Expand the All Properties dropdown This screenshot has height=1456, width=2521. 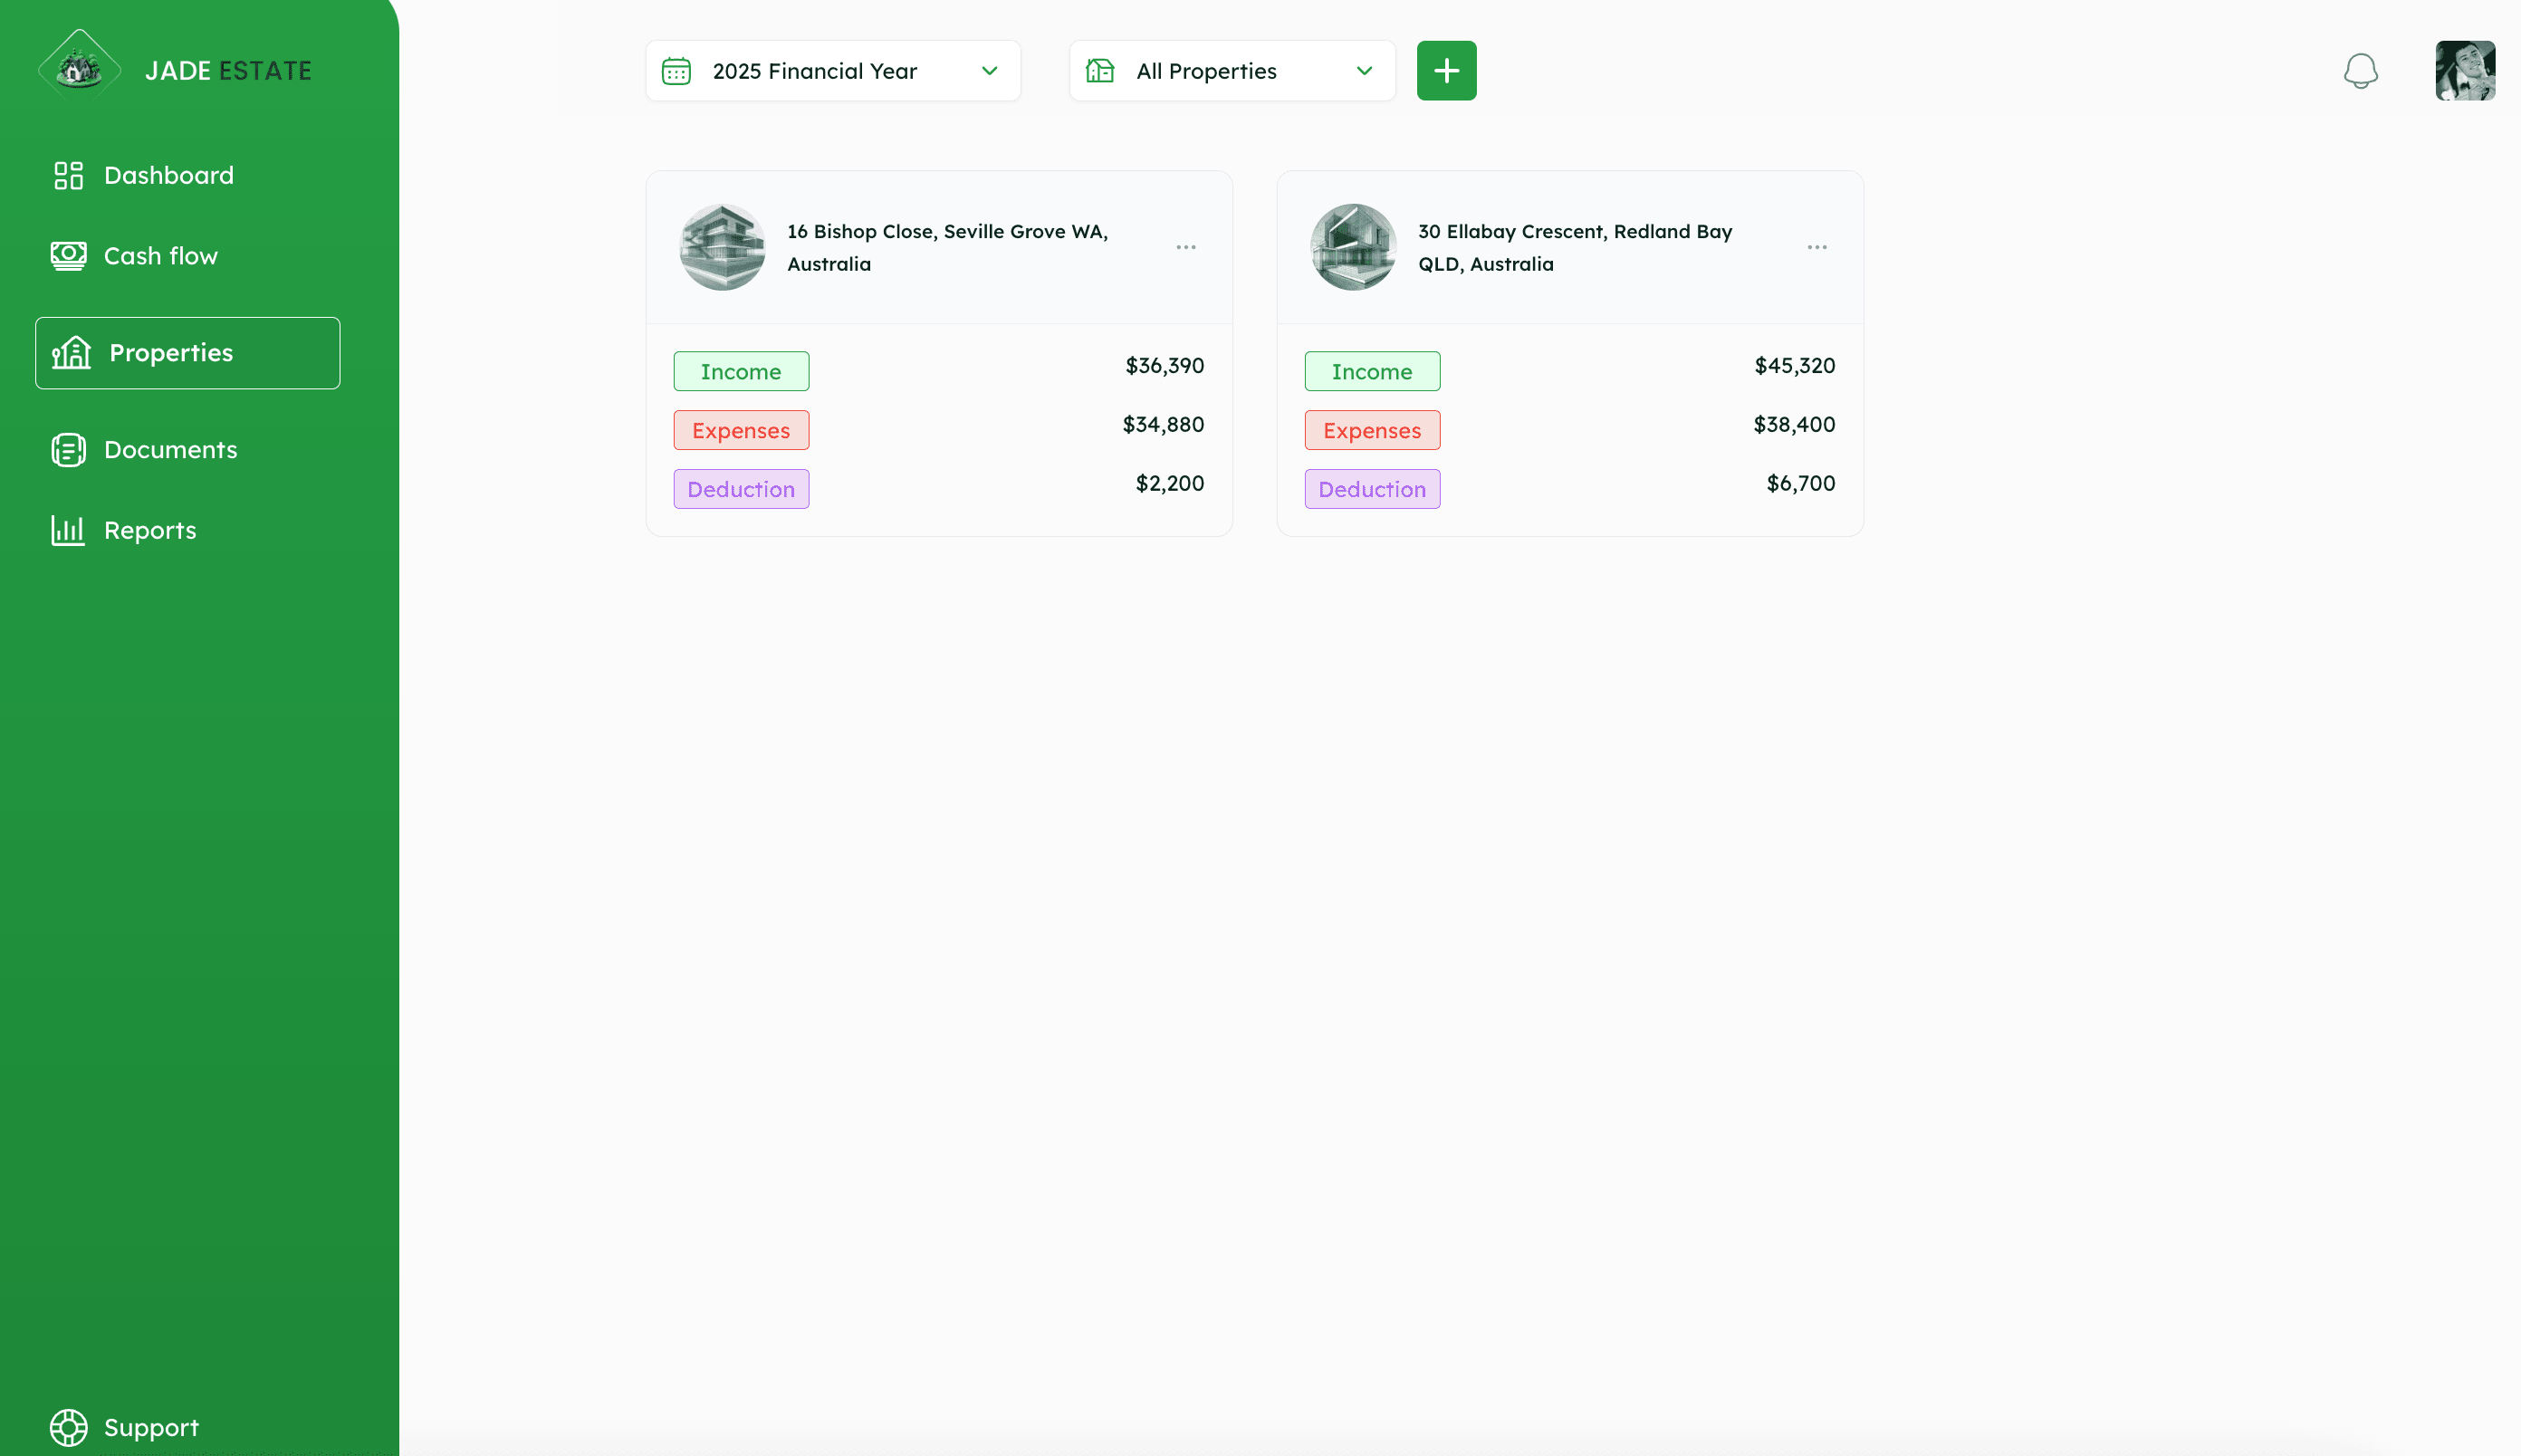(1363, 71)
